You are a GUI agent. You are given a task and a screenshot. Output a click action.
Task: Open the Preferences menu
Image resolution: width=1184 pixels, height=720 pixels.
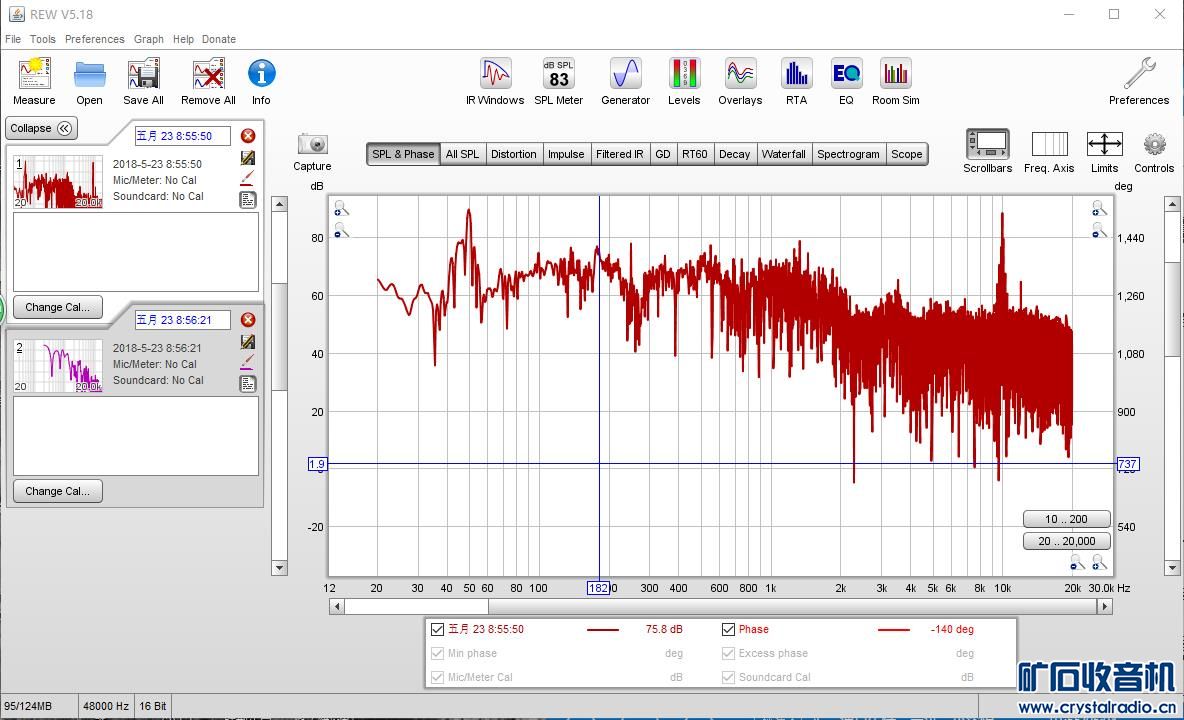pos(94,39)
